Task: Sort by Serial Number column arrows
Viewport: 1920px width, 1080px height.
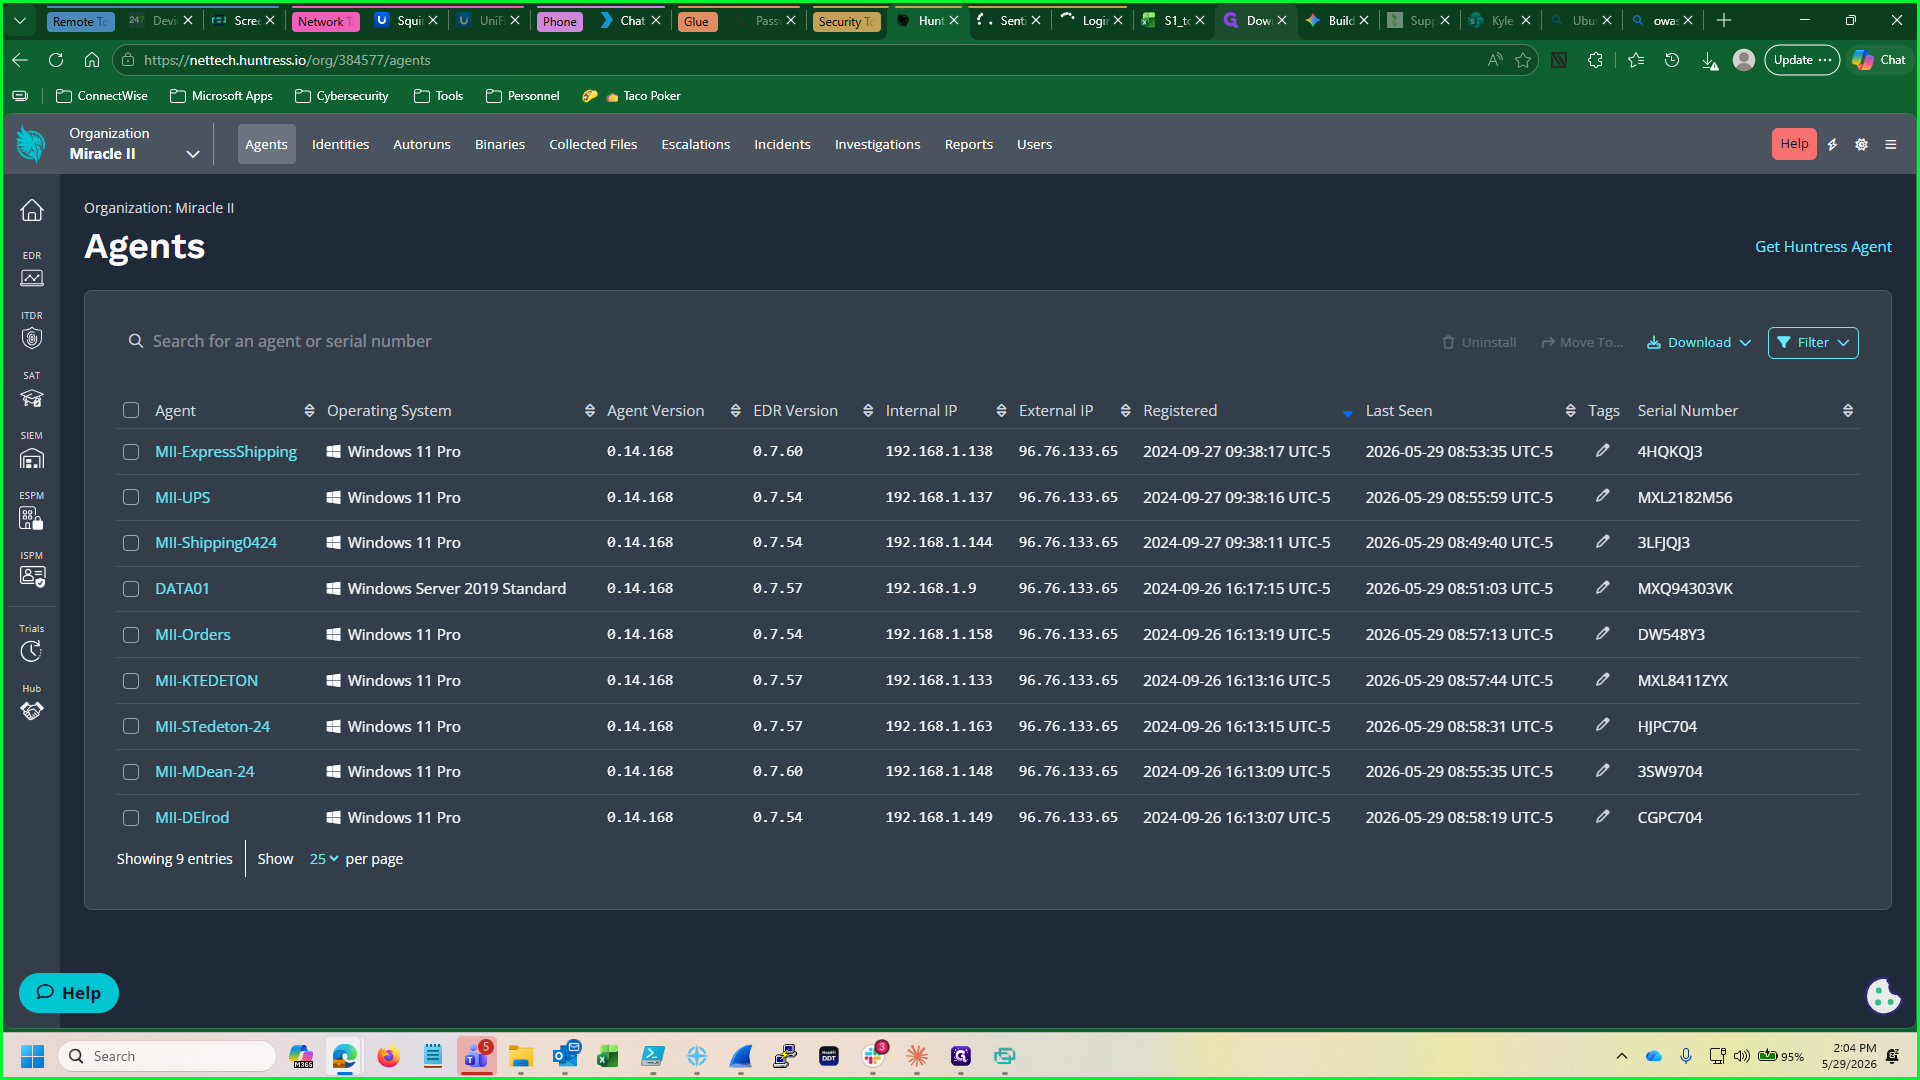Action: pos(1848,411)
